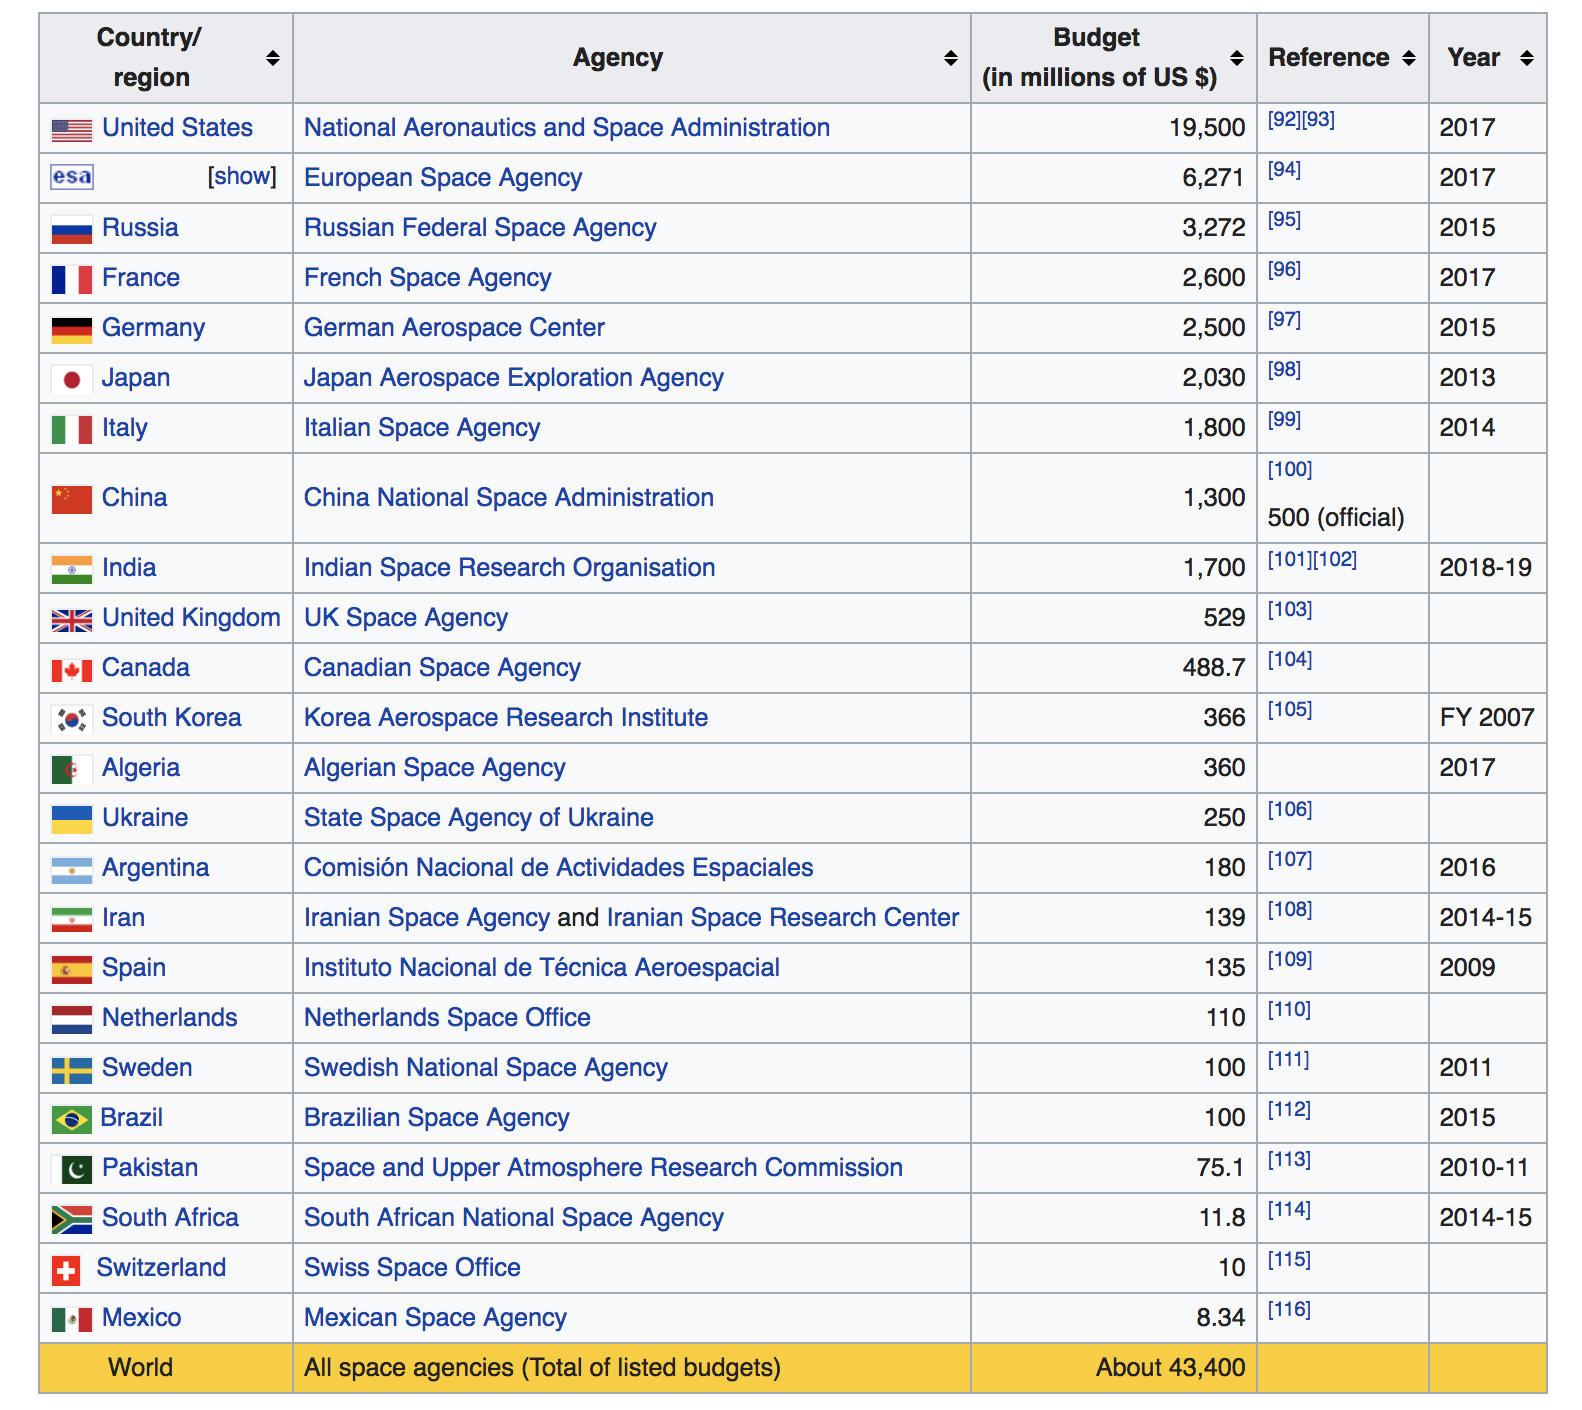Click the Sweden flag icon
The image size is (1582, 1410).
[72, 1070]
